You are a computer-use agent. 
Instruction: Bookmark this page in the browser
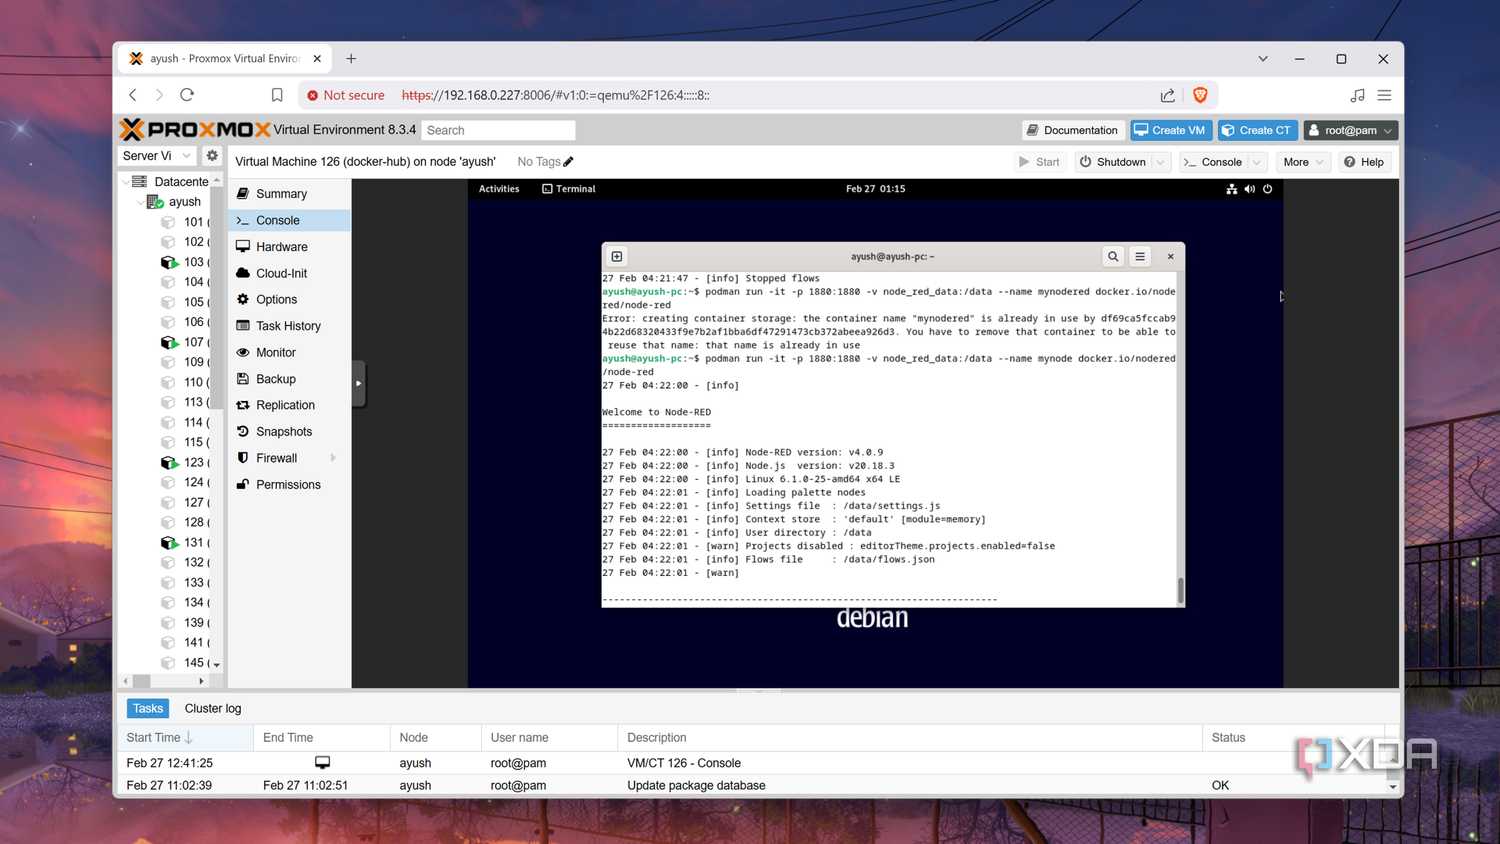[277, 95]
